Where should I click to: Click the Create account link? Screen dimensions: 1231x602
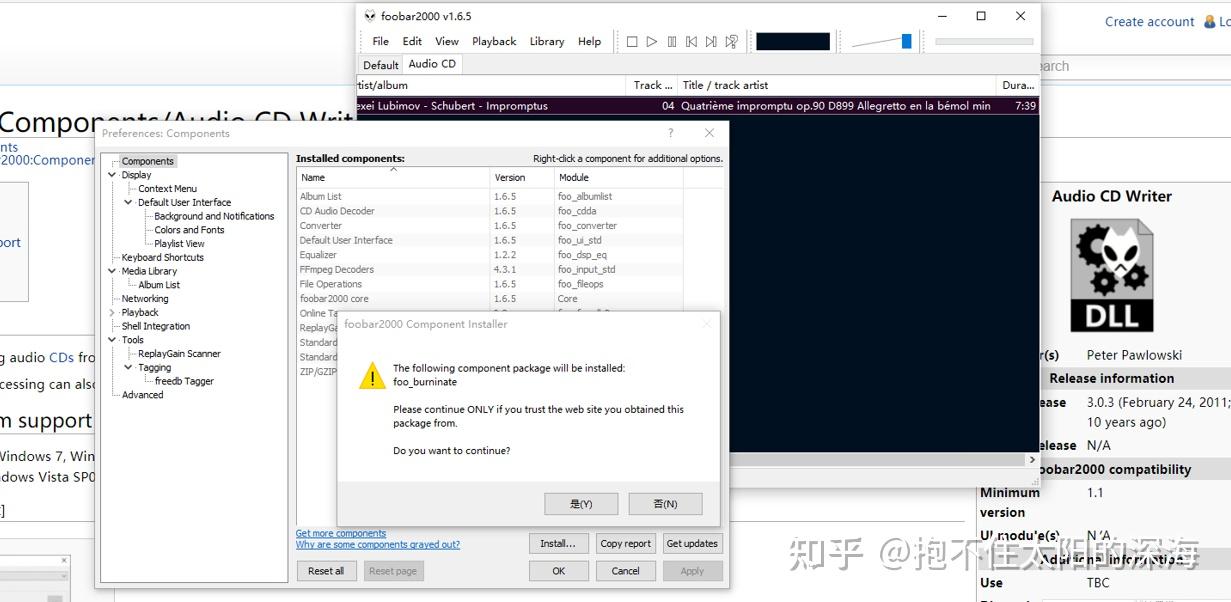(1149, 21)
